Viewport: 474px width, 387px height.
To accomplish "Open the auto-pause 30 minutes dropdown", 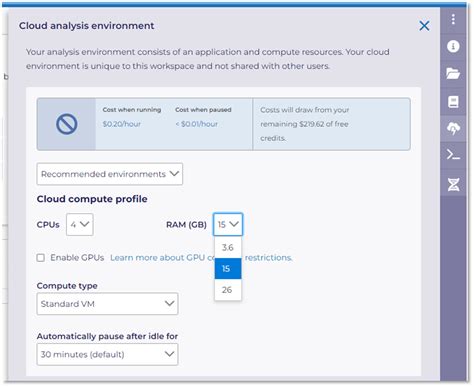I will coord(107,354).
